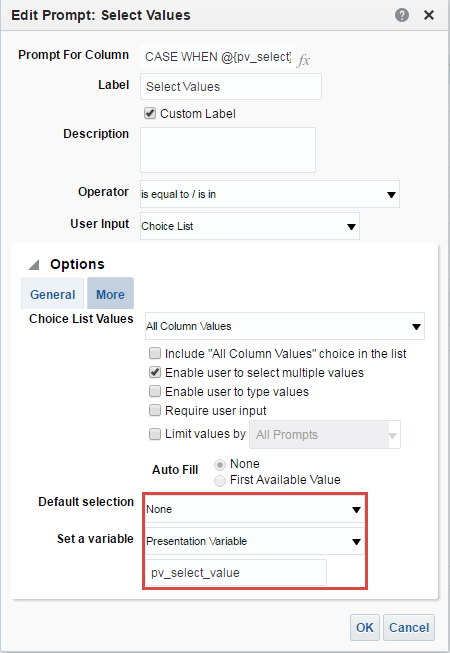Toggle the Custom Label checkbox
450x653 pixels.
(150, 113)
